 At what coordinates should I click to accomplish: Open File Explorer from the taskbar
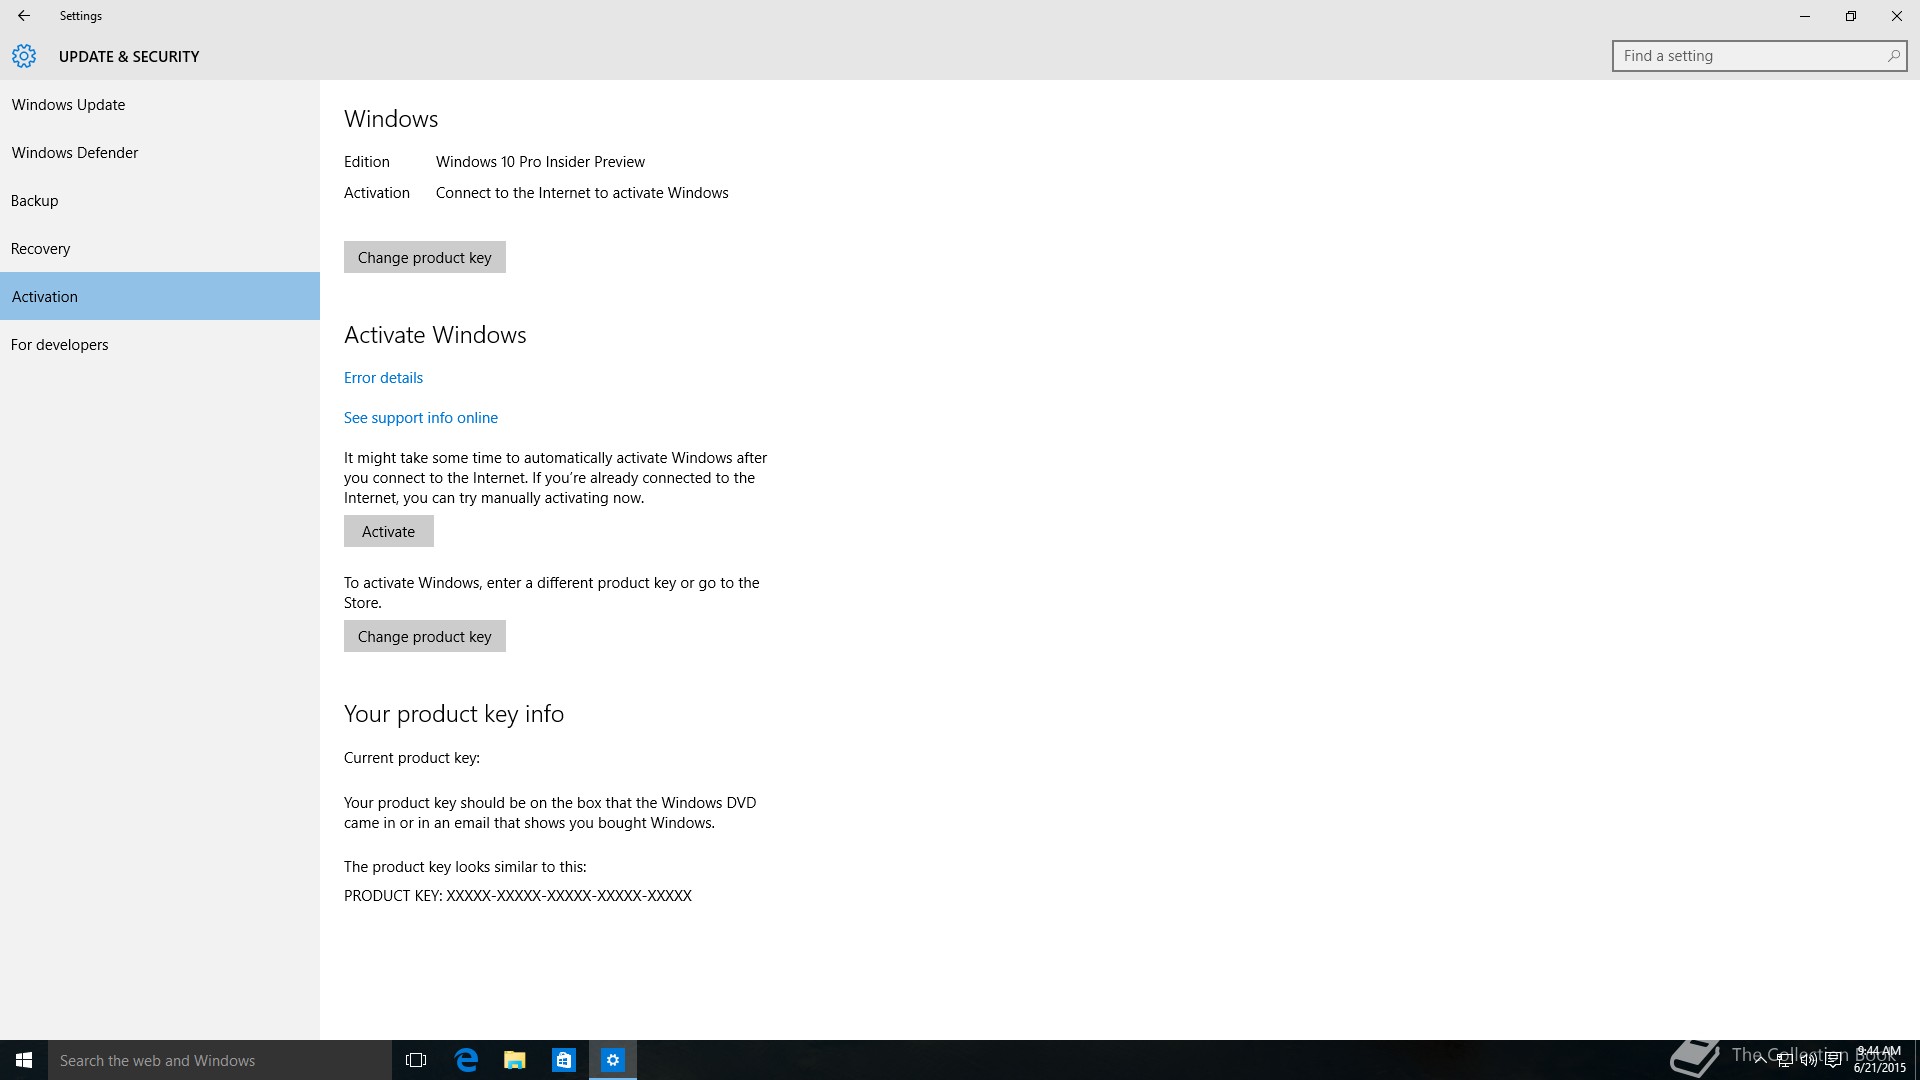pos(515,1060)
